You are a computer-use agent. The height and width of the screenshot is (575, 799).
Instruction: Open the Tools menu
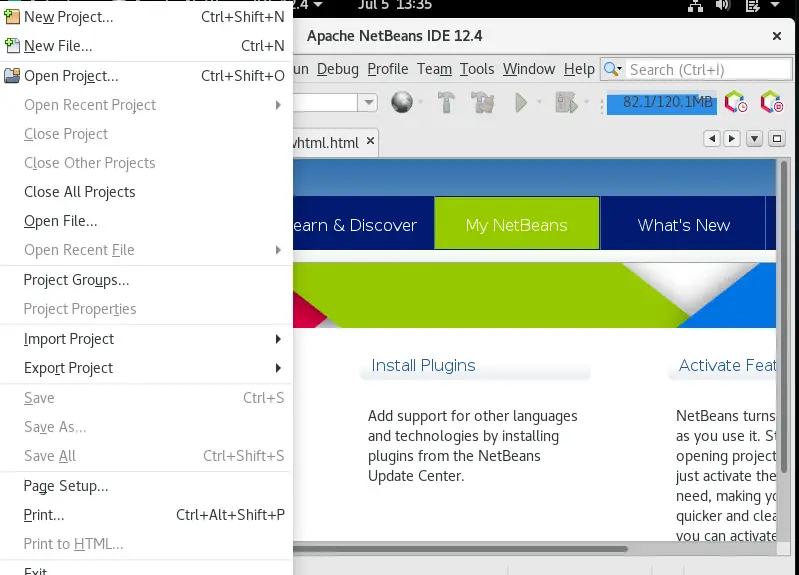[477, 69]
